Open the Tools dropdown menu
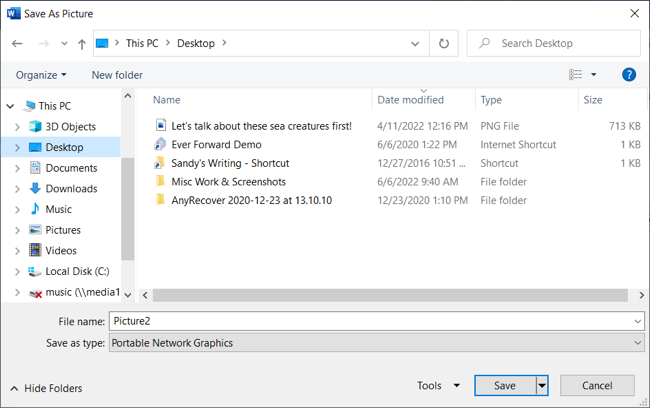This screenshot has width=650, height=408. (x=438, y=386)
